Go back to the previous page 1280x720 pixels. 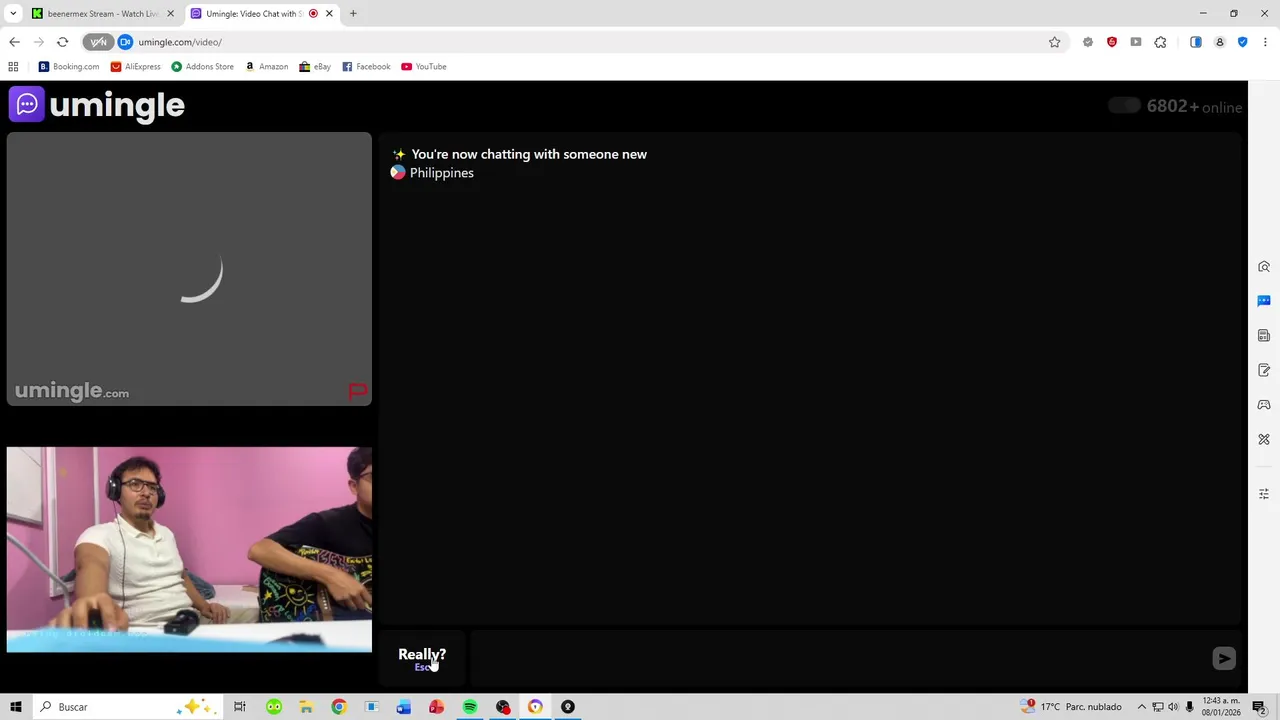[x=14, y=42]
